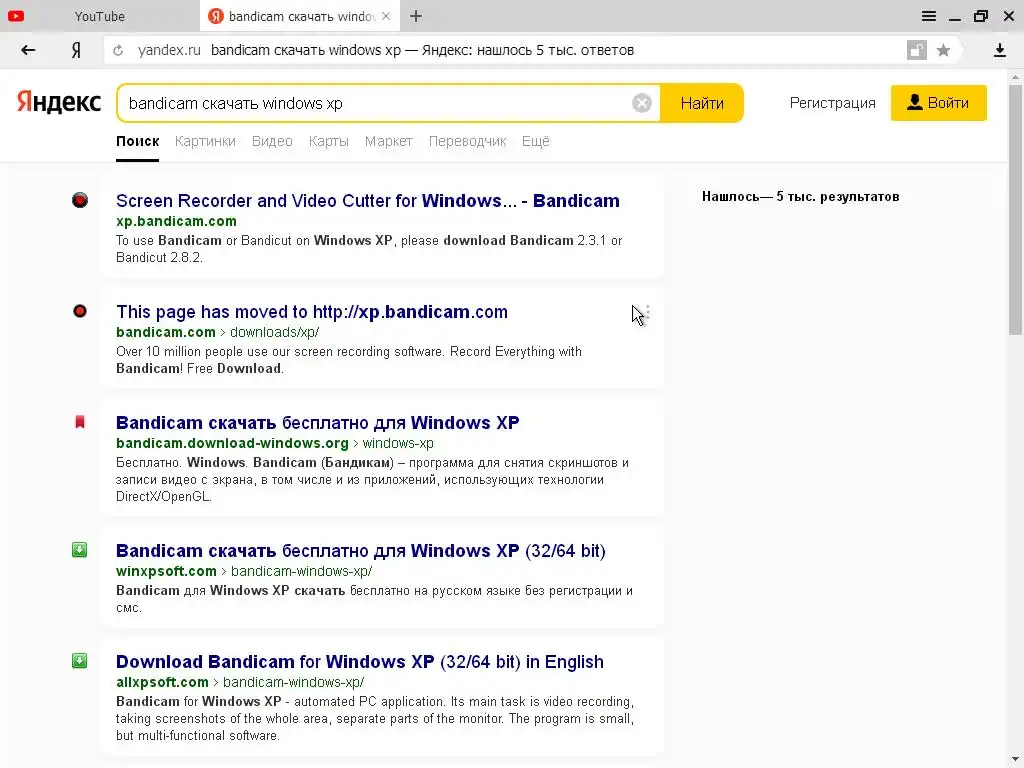This screenshot has height=768, width=1024.
Task: Click the page vertical scrollbar thumb
Action: click(x=1016, y=209)
